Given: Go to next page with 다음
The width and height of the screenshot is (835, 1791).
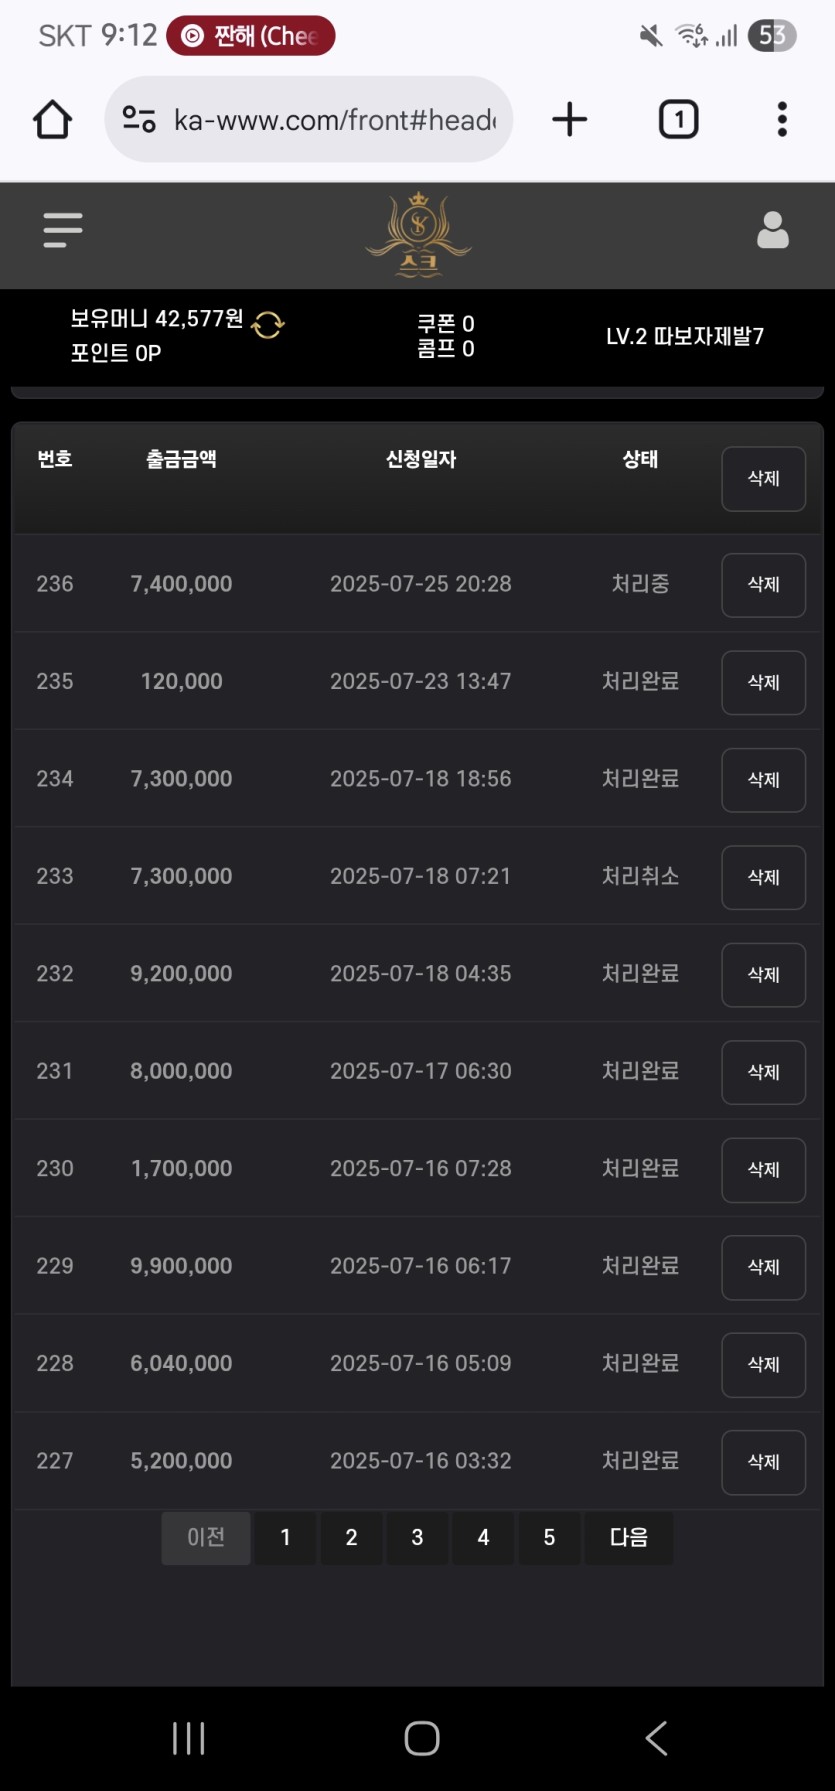Looking at the screenshot, I should point(628,1537).
